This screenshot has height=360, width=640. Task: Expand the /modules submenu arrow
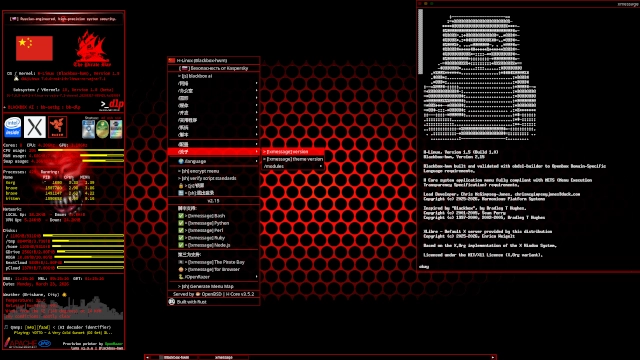tap(321, 167)
